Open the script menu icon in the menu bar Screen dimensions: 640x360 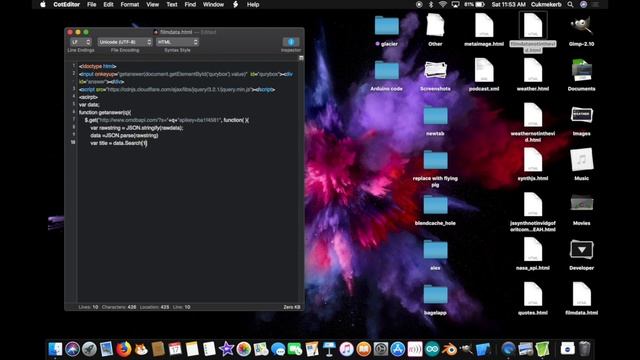click(x=236, y=4)
